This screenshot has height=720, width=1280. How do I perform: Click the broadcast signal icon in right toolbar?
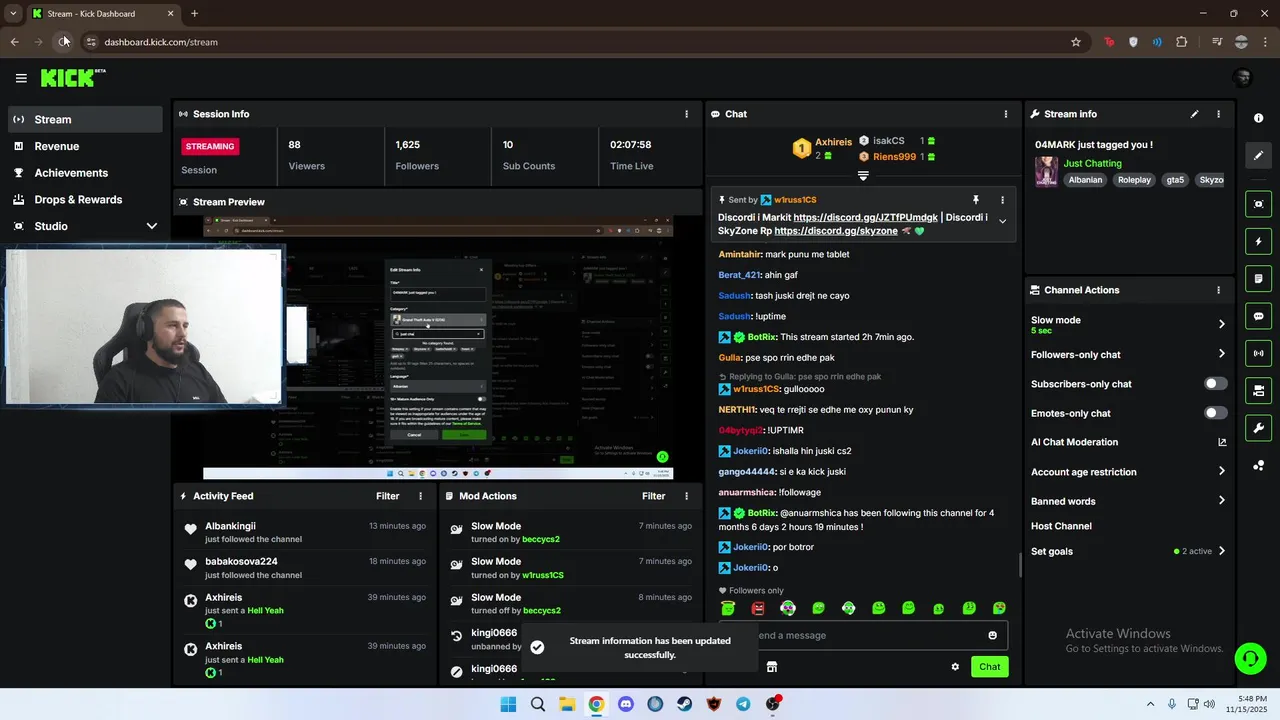point(1258,353)
